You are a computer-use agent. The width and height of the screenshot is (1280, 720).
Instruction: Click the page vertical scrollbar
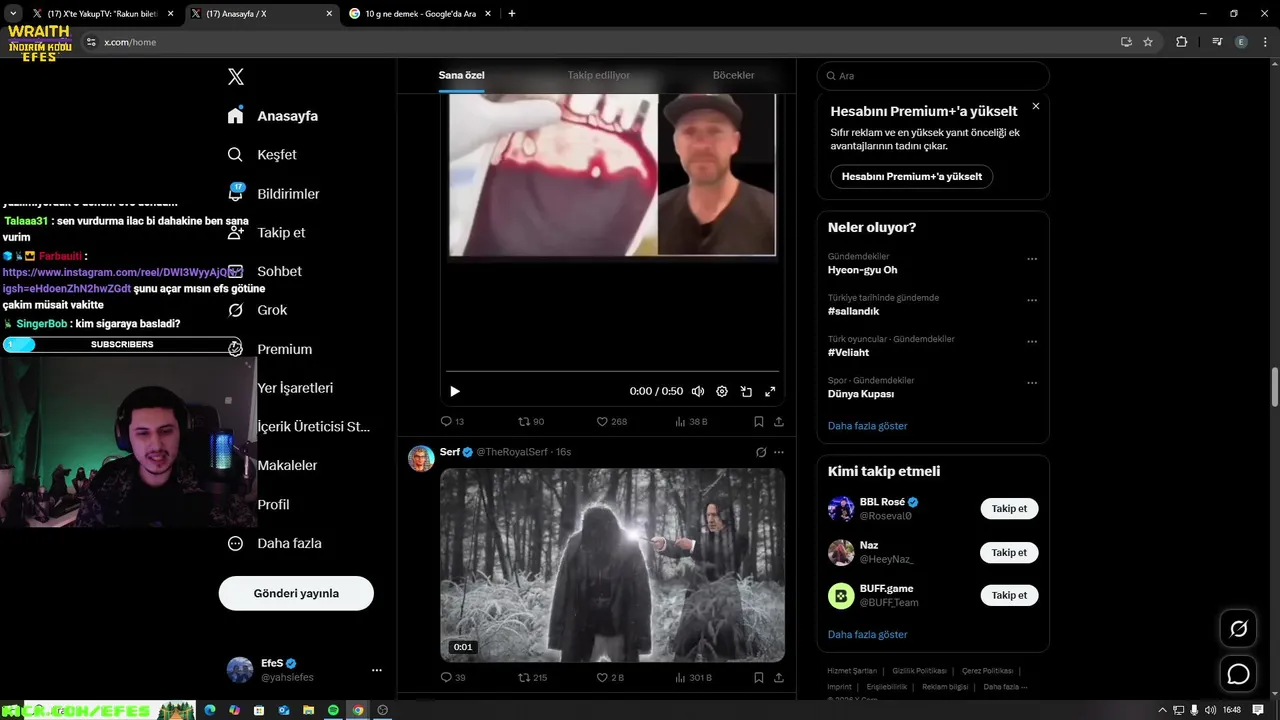[x=1274, y=387]
